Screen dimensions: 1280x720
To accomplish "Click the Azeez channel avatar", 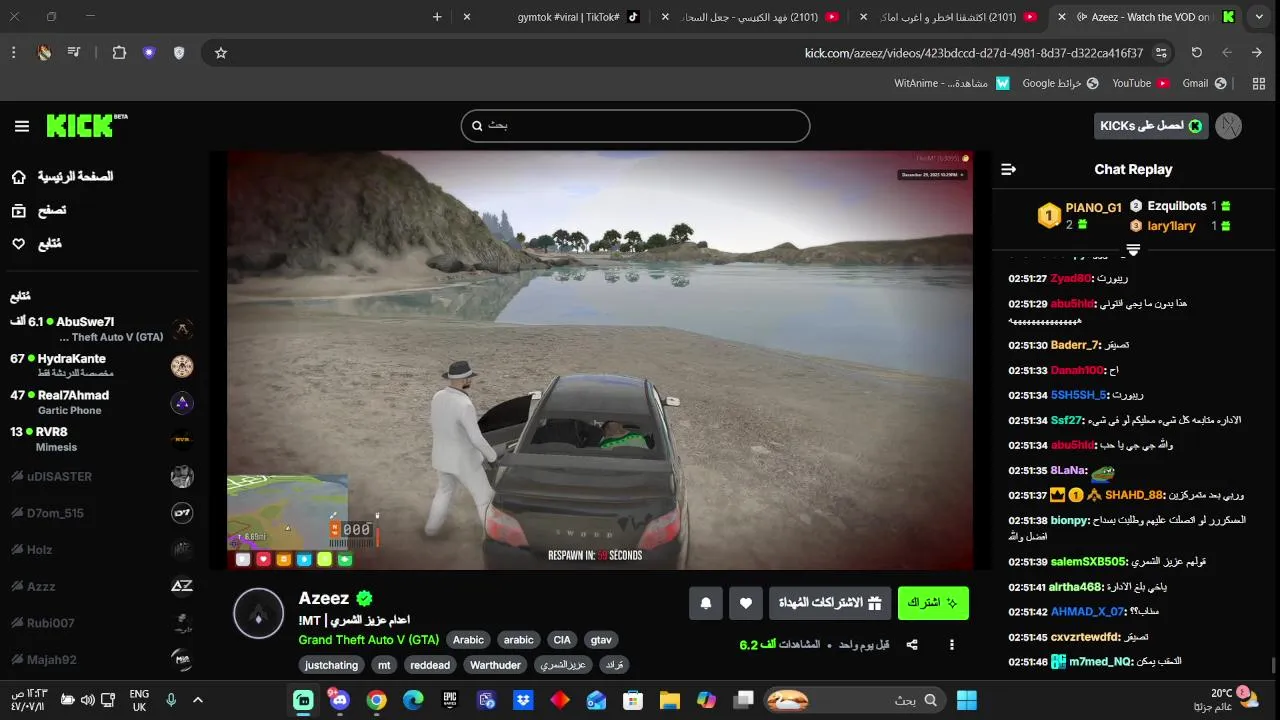I will (x=259, y=613).
